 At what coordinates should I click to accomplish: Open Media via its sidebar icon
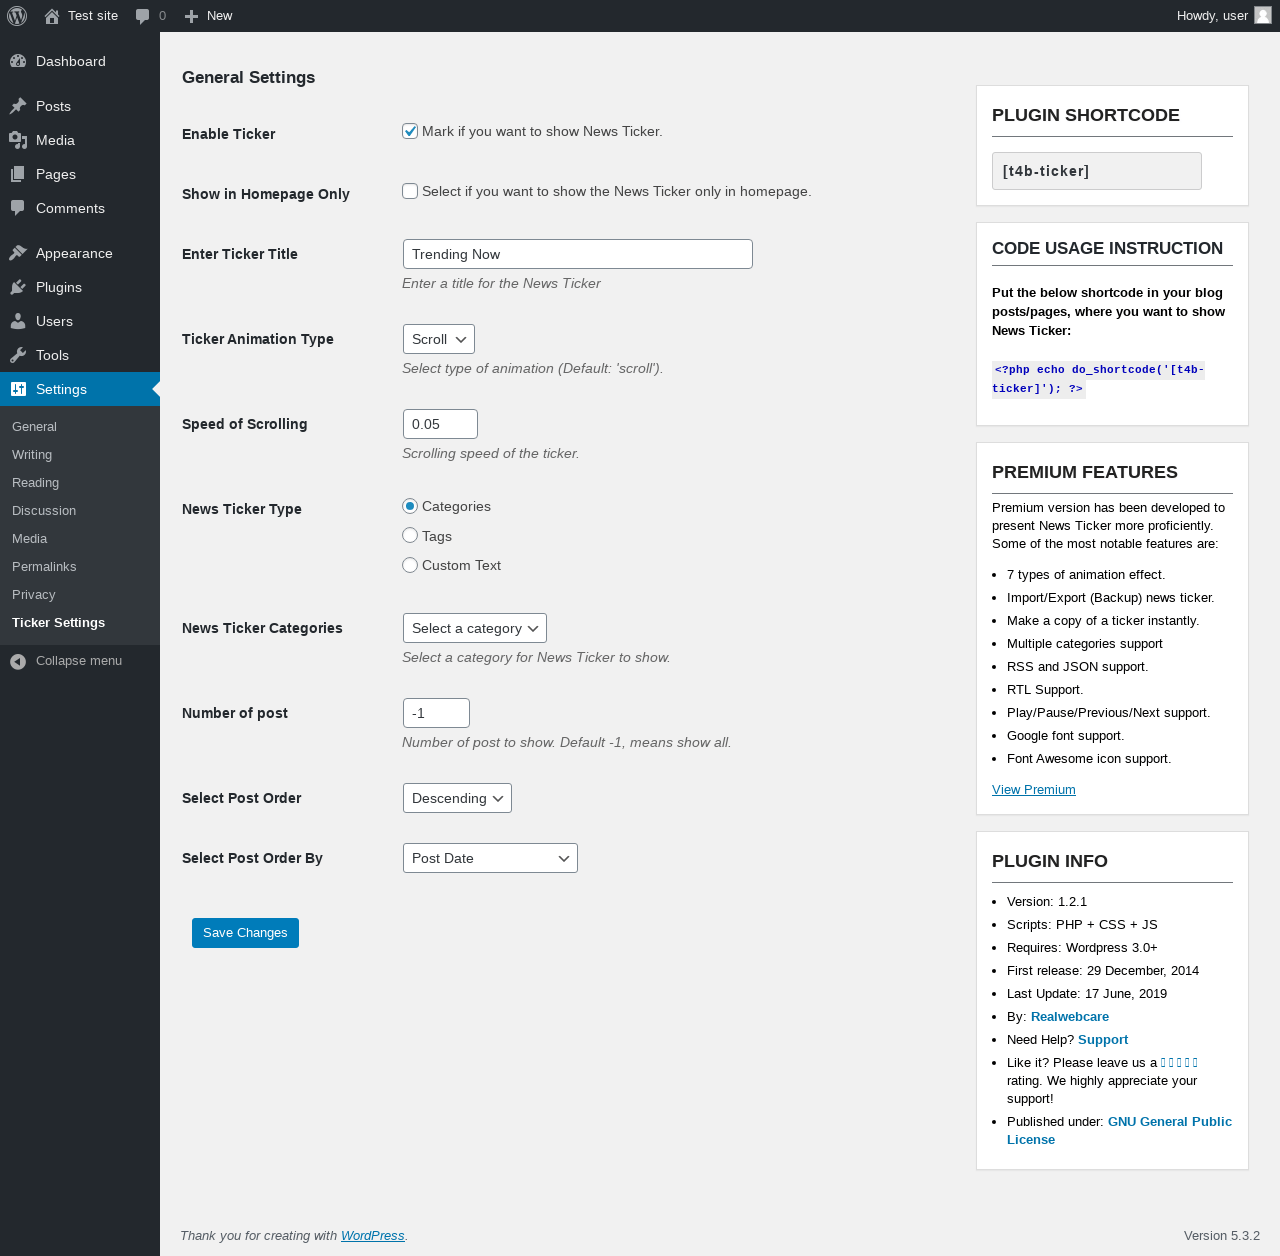[18, 140]
